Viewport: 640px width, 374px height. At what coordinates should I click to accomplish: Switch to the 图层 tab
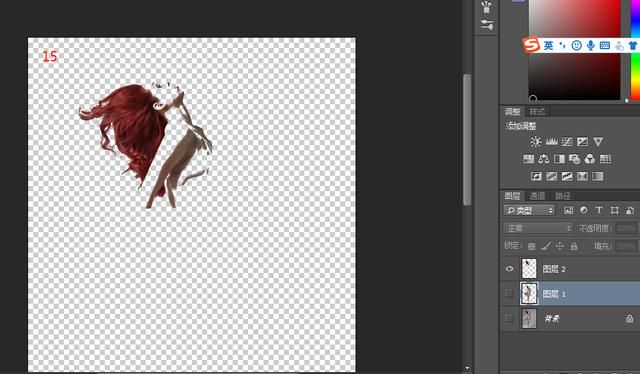[512, 196]
